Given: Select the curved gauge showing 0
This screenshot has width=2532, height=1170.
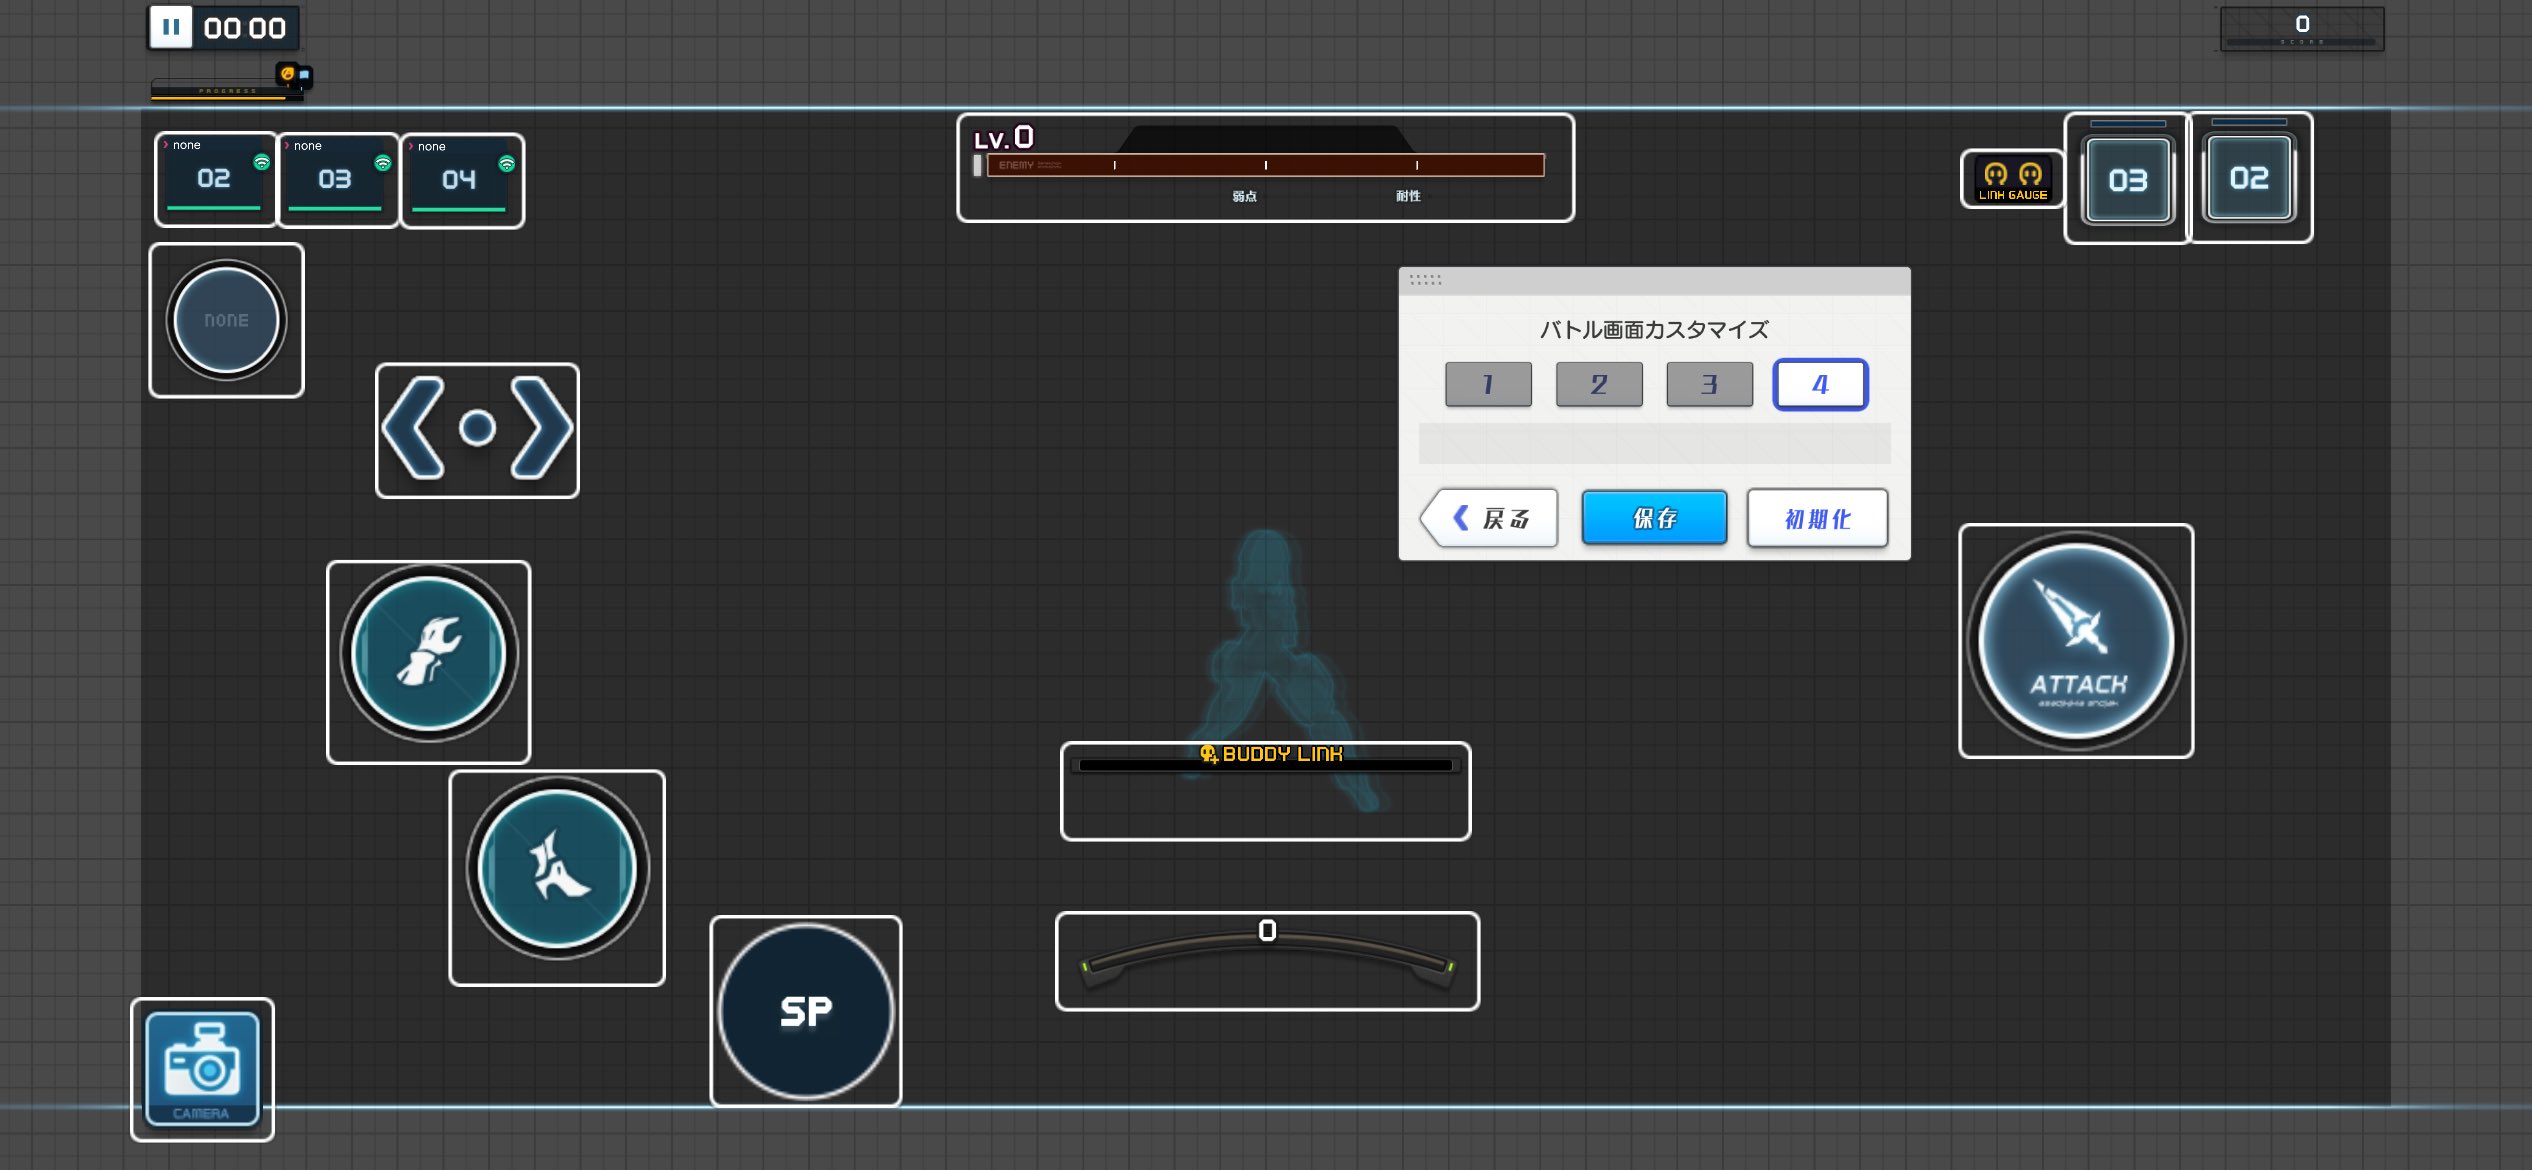Looking at the screenshot, I should click(1267, 959).
